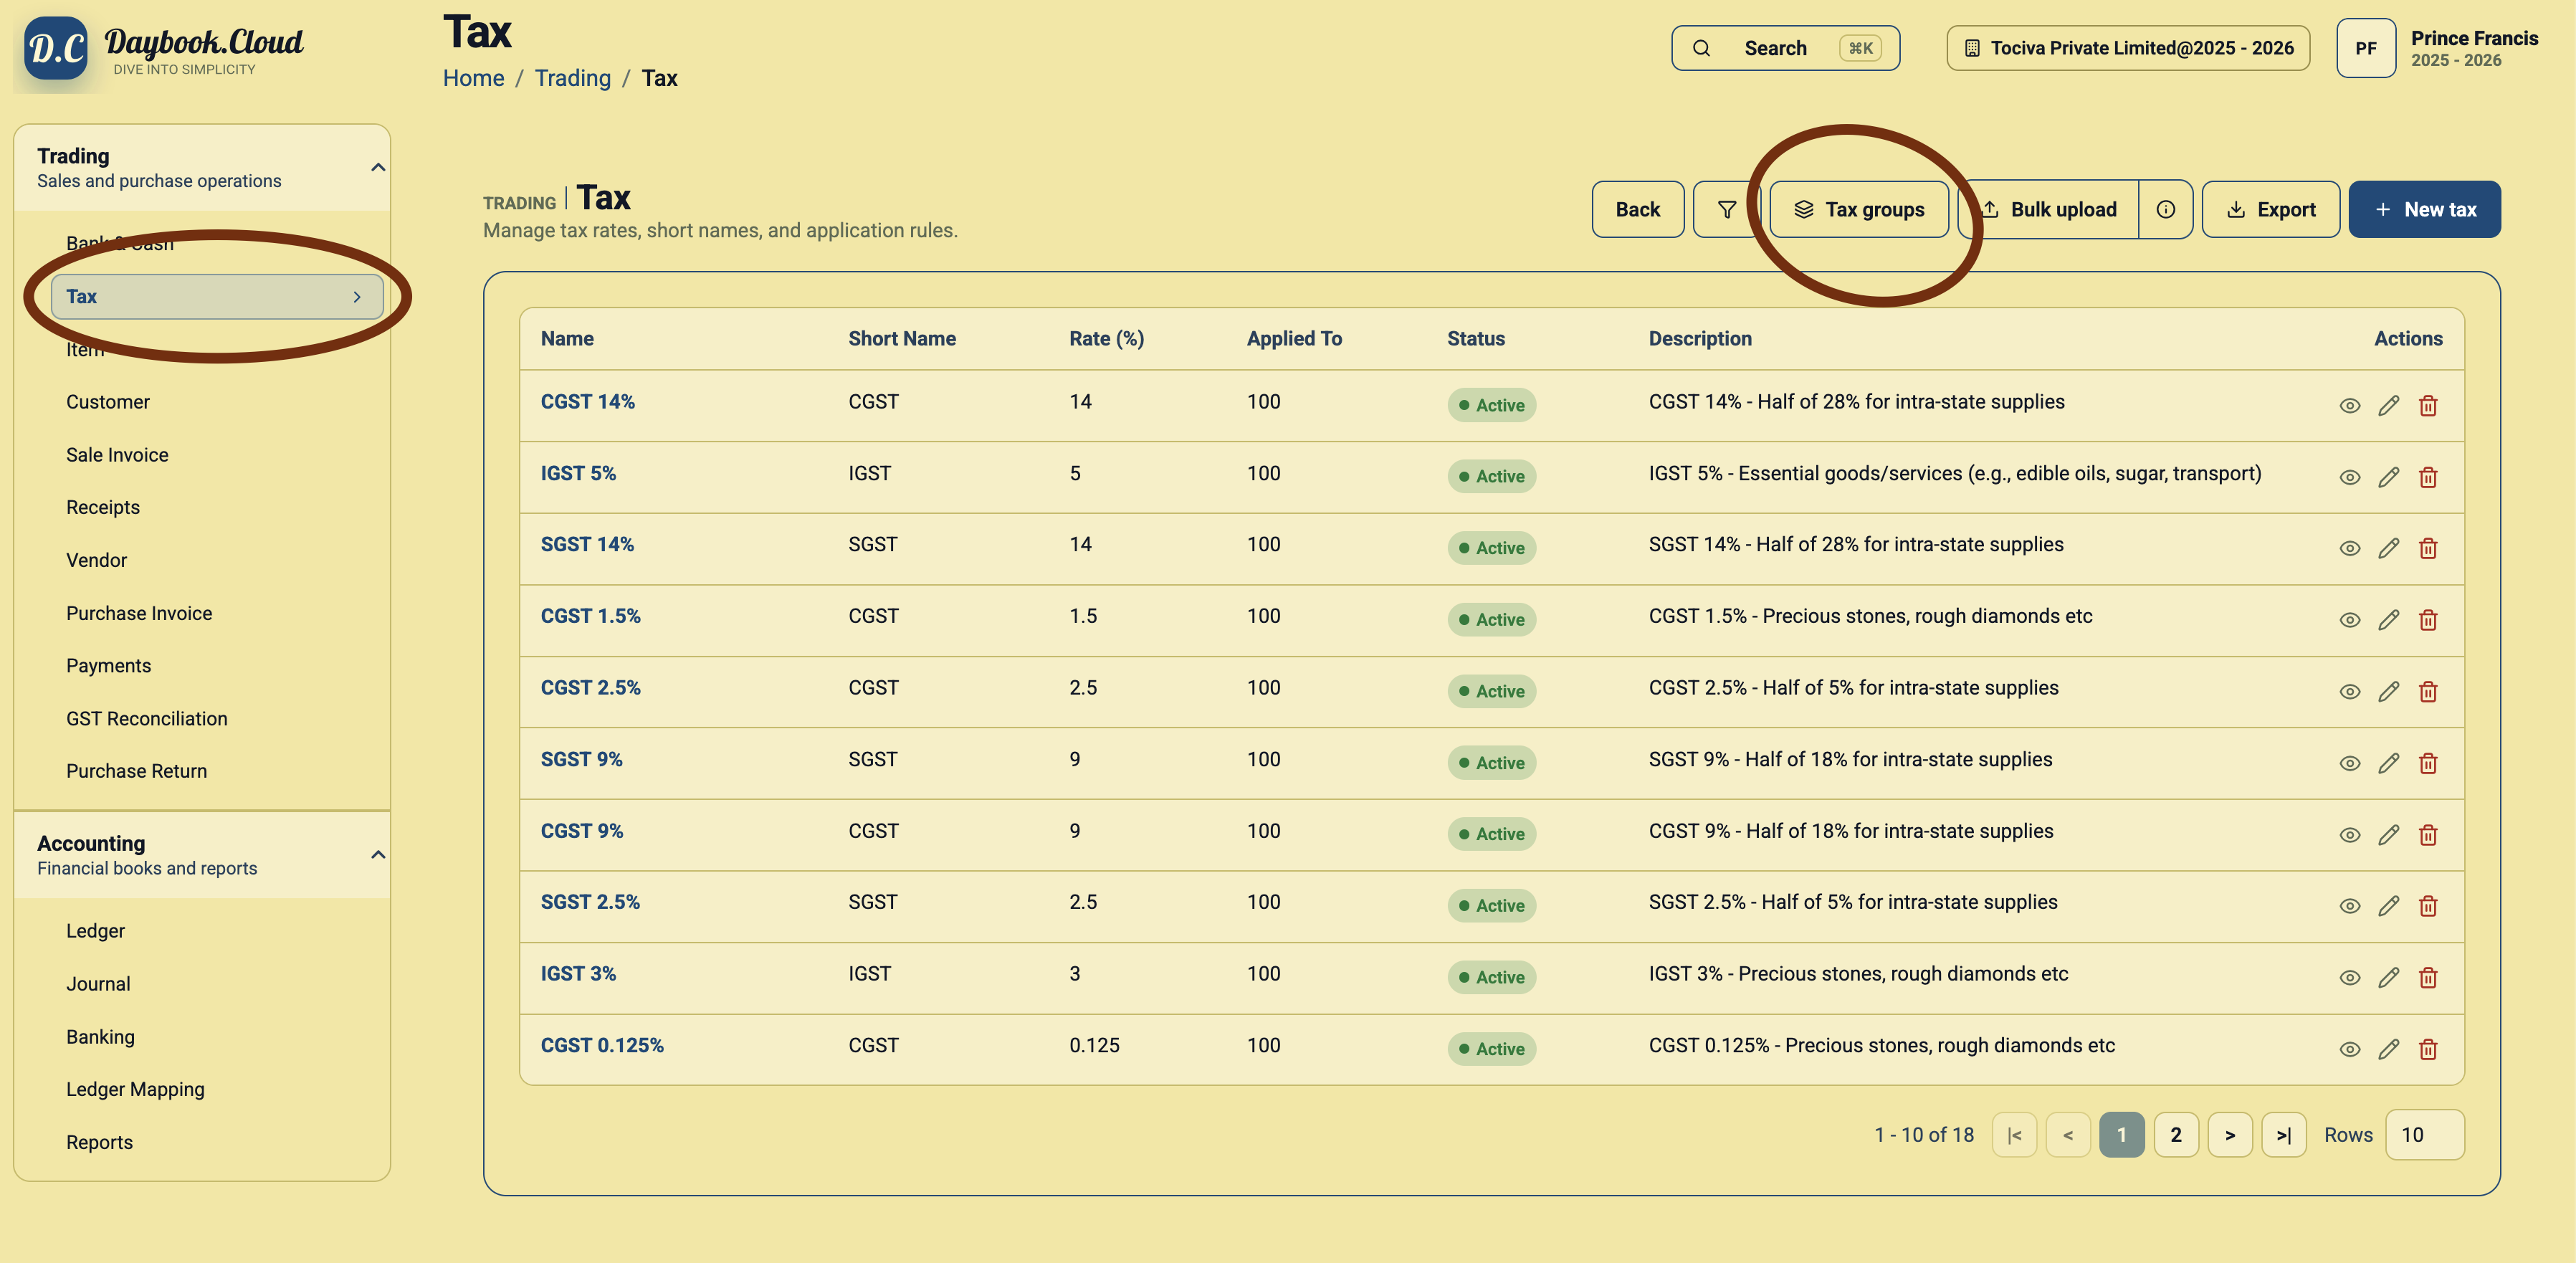Screen dimensions: 2576x1263
Task: Open Reports under Accounting
Action: pos(99,1142)
